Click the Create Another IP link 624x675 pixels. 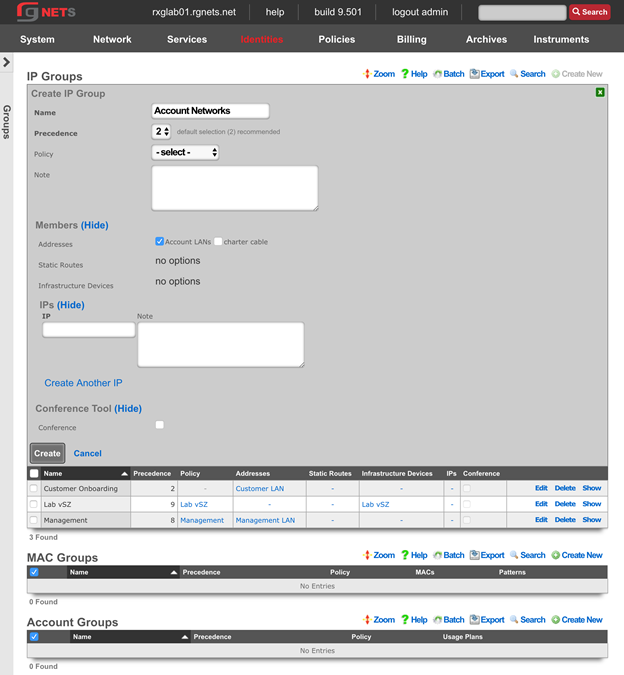[83, 383]
